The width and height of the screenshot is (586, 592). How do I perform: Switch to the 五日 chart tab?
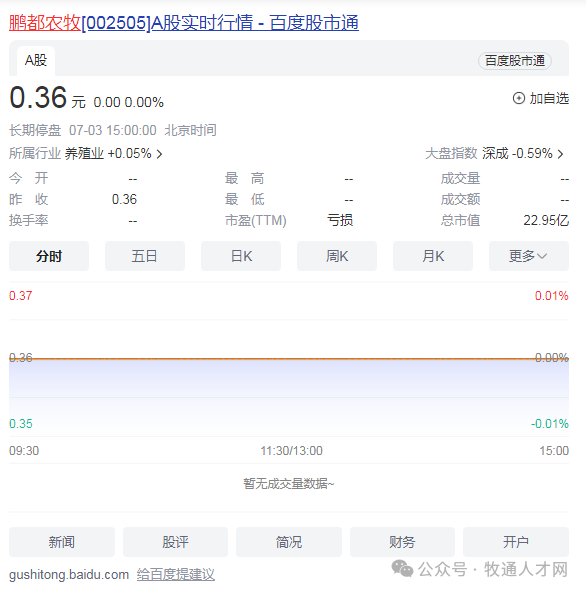click(145, 256)
